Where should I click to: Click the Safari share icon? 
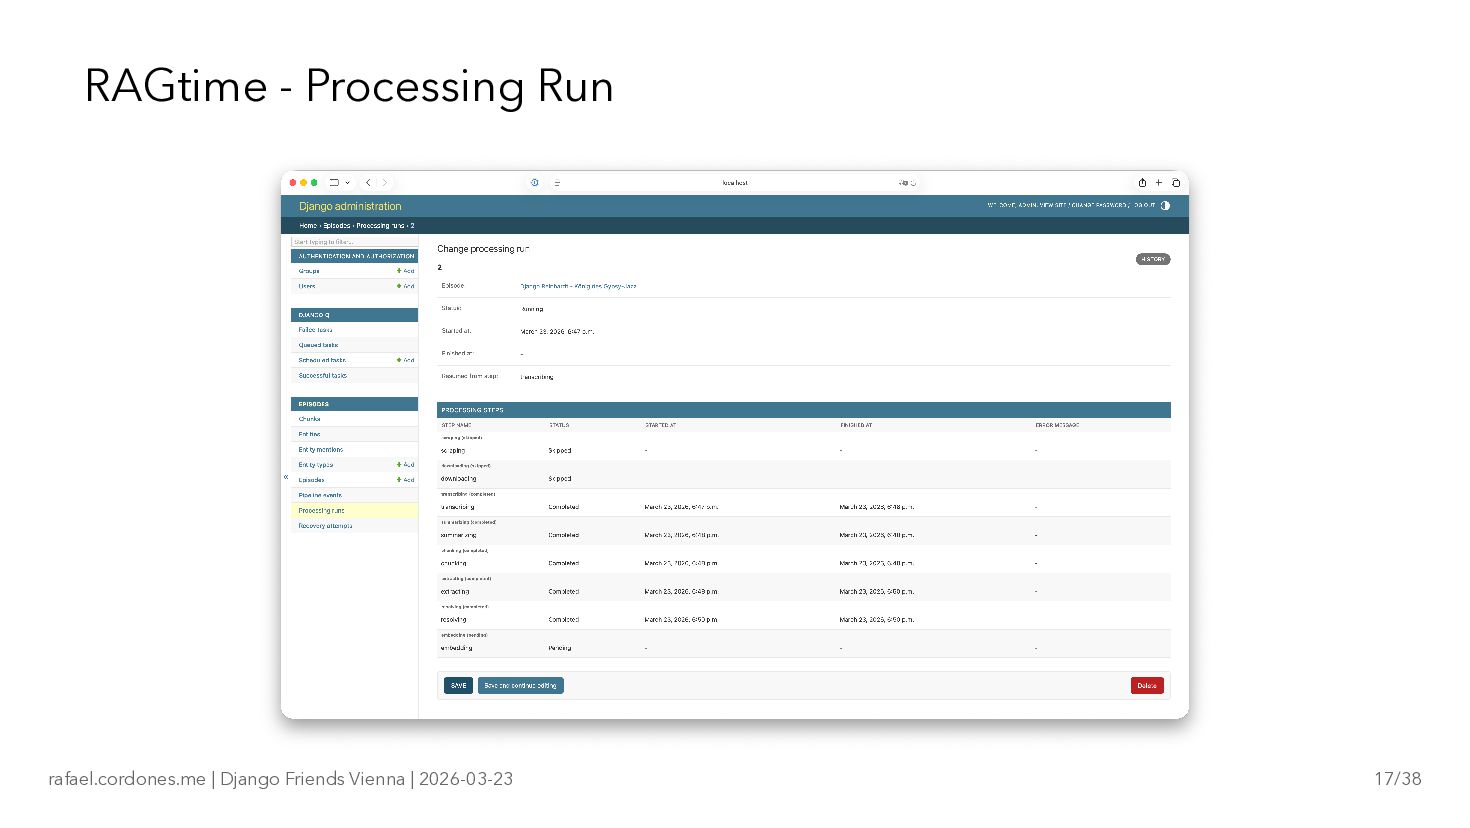click(x=1142, y=183)
